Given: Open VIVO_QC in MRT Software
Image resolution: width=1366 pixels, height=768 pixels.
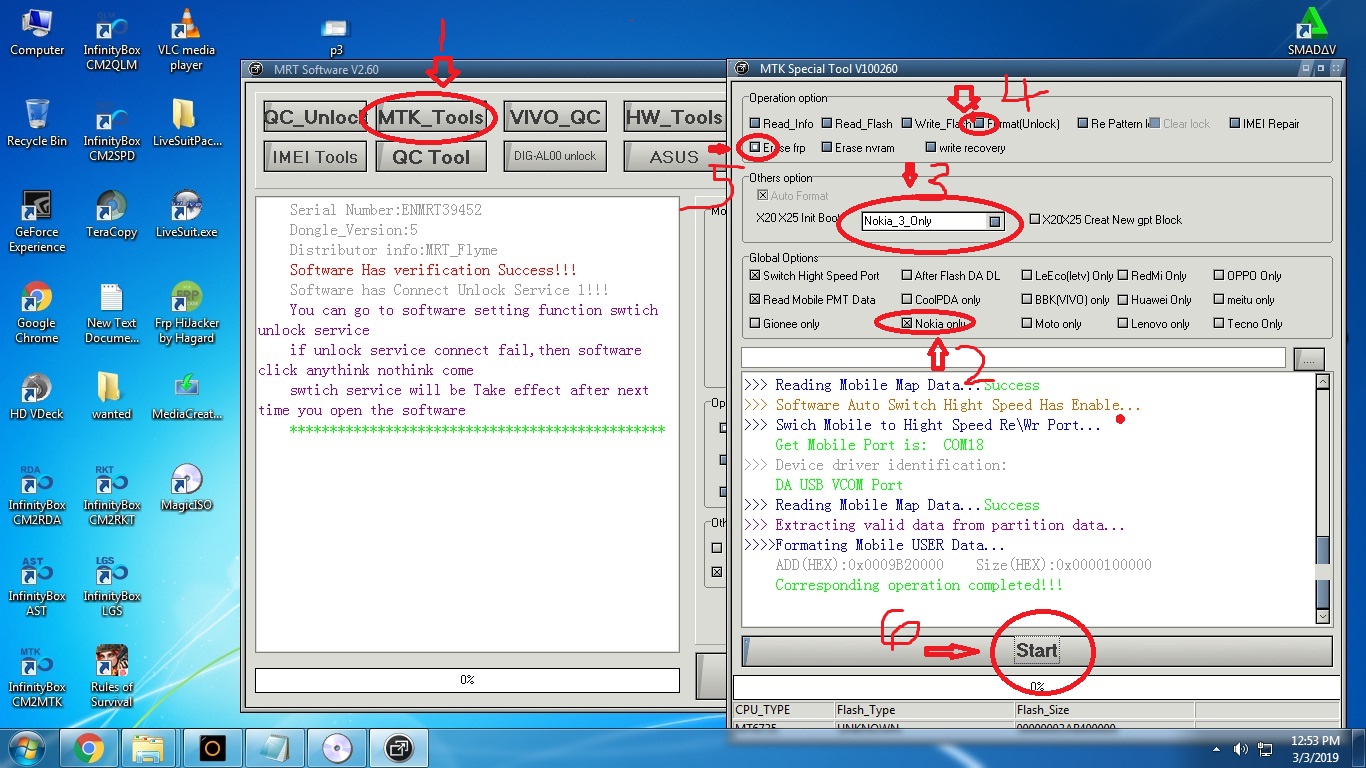Looking at the screenshot, I should pyautogui.click(x=555, y=118).
